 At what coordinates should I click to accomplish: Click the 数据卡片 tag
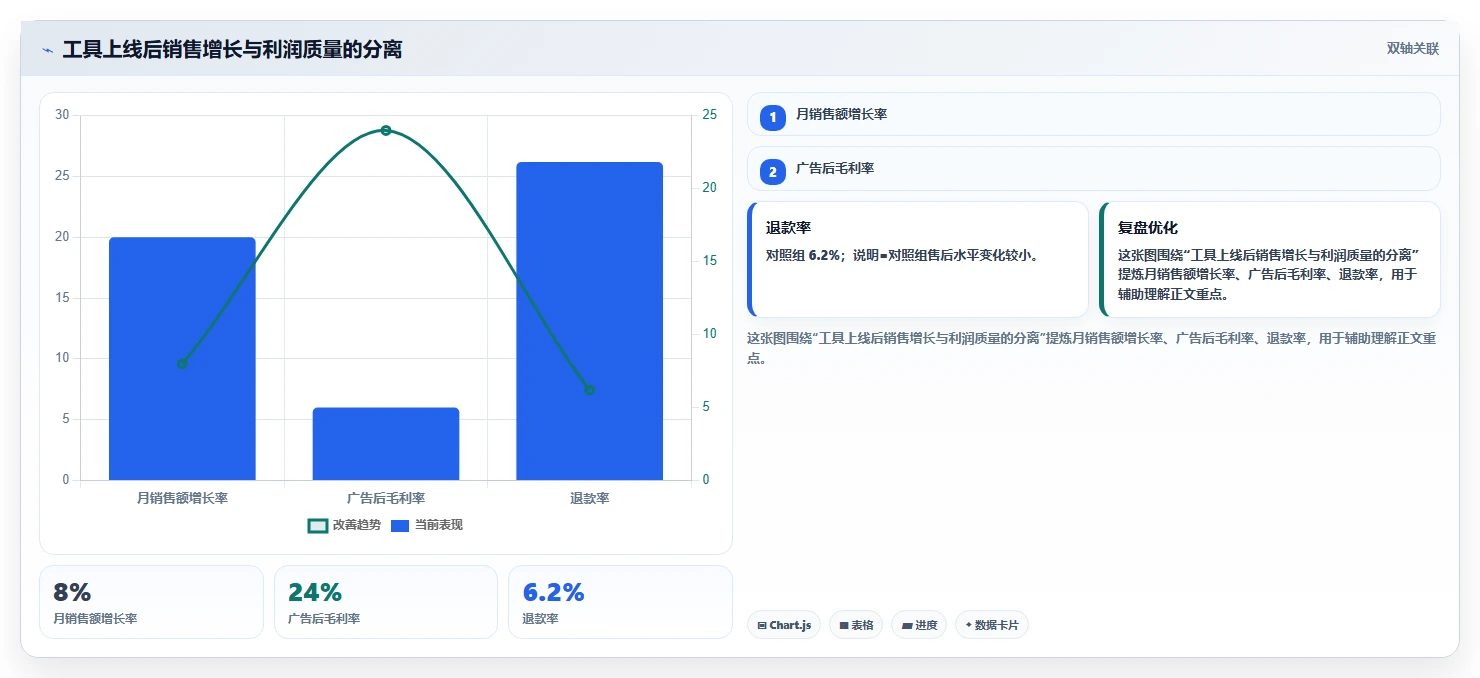tap(992, 625)
